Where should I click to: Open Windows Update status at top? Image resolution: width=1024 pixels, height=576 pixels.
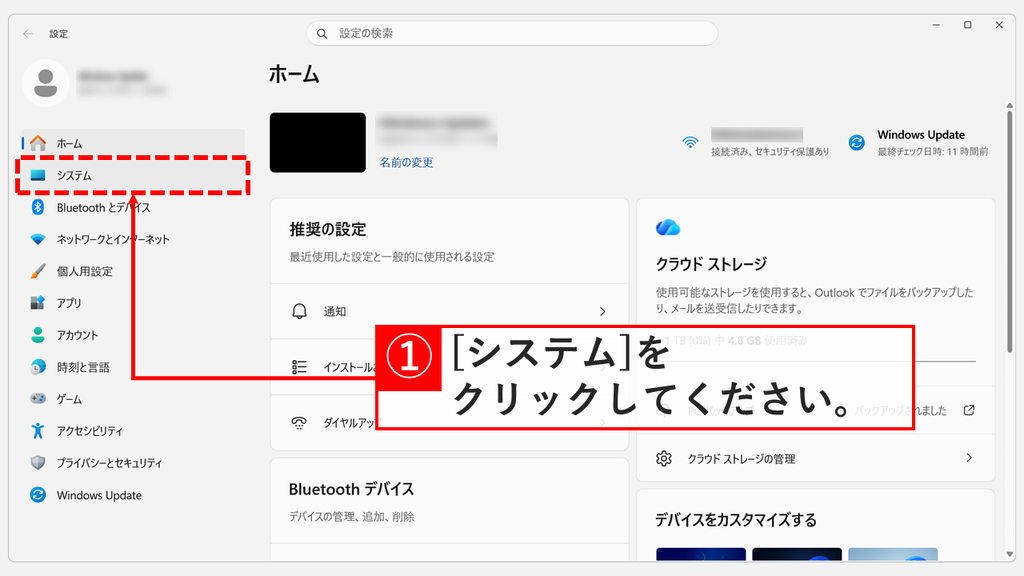(x=918, y=142)
